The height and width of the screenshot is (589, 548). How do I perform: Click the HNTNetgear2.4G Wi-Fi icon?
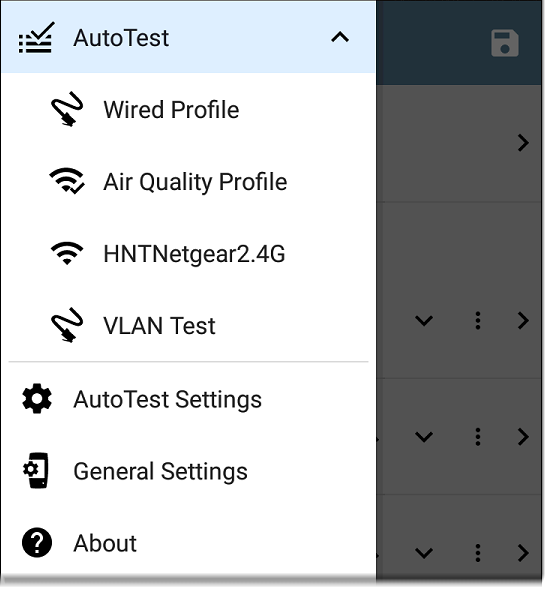pyautogui.click(x=67, y=253)
